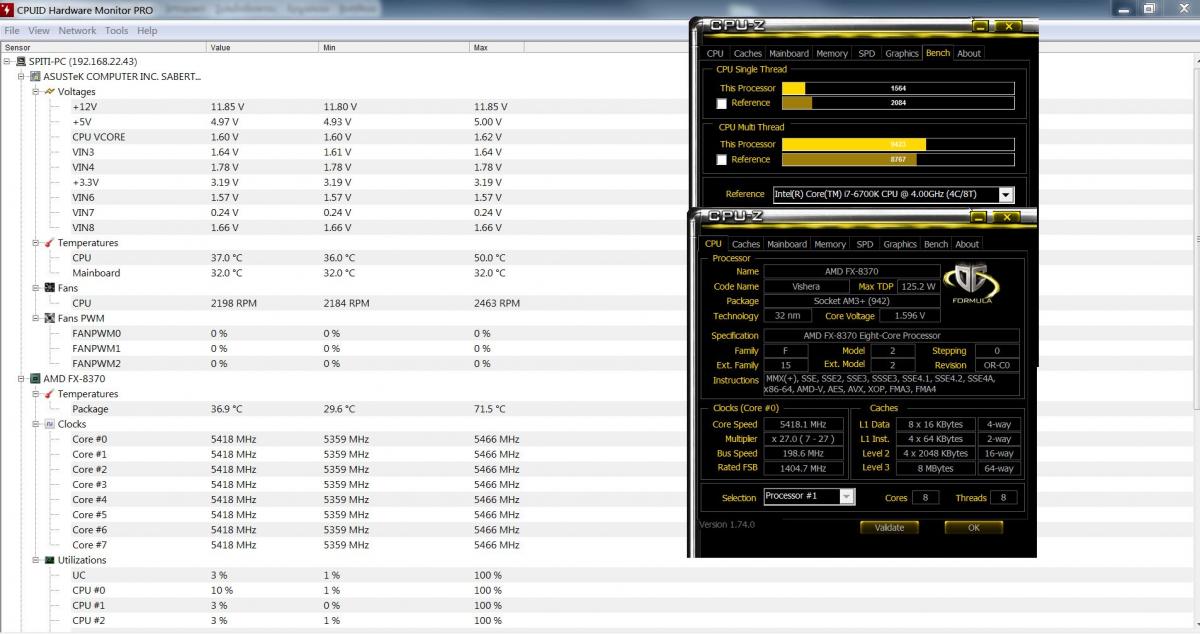
Task: Click the thermometer icon of AMD FX-8370 Temperatures
Action: [x=49, y=394]
